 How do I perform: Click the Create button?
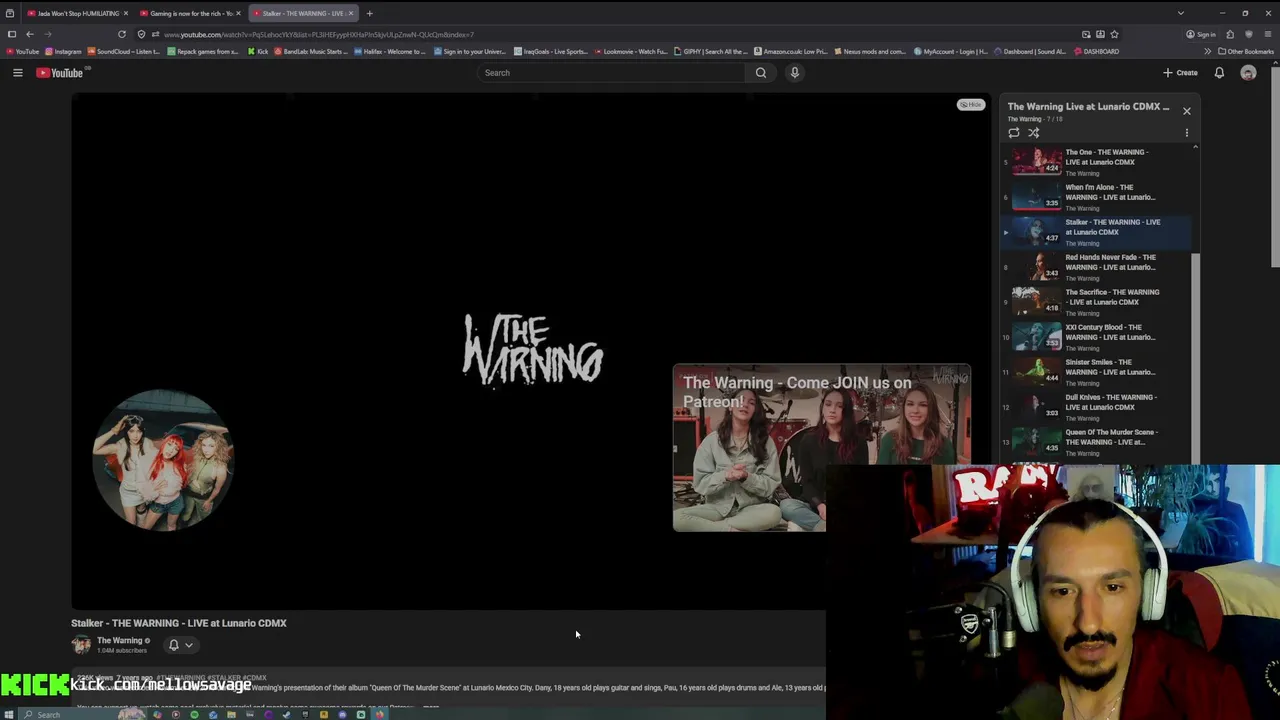click(1180, 72)
